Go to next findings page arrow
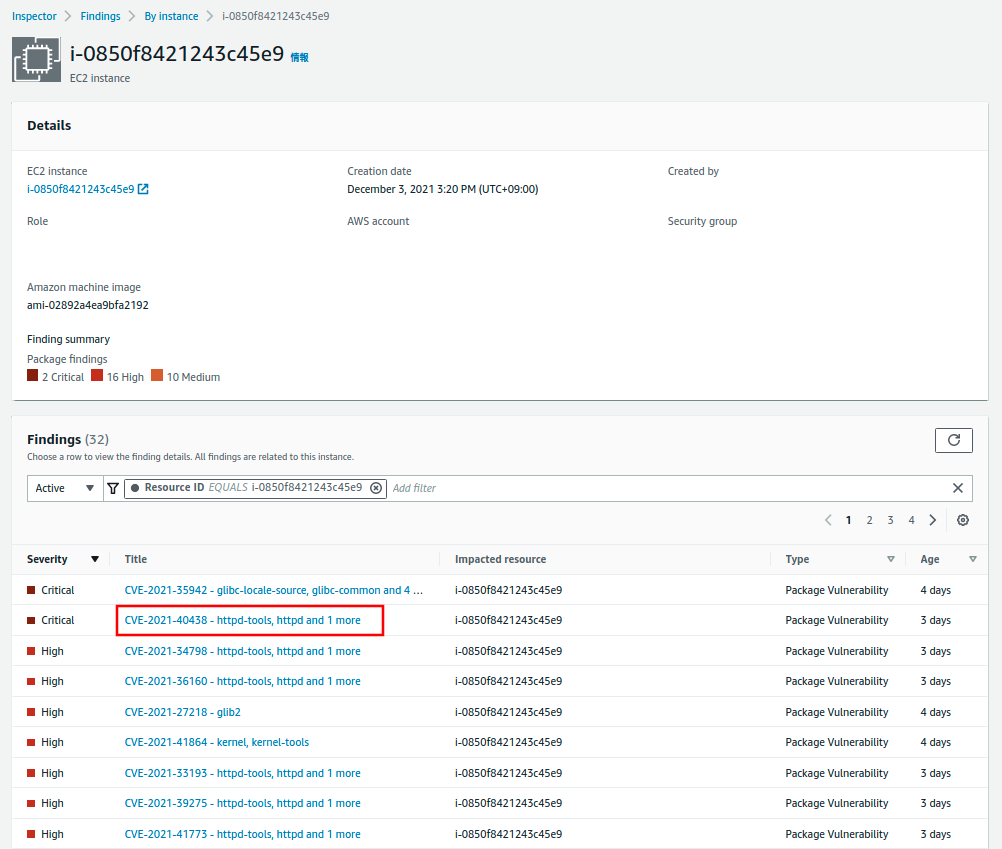The width and height of the screenshot is (1002, 849). click(932, 520)
